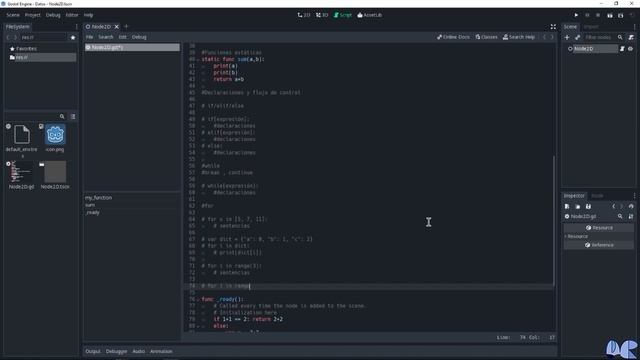The height and width of the screenshot is (360, 640).
Task: Toggle favorite star for current folder
Action: [73, 37]
